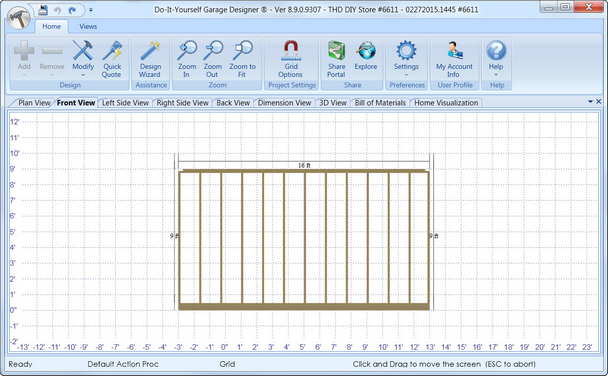Open the quick access toolbar customize arrow
608x376 pixels.
tap(91, 10)
